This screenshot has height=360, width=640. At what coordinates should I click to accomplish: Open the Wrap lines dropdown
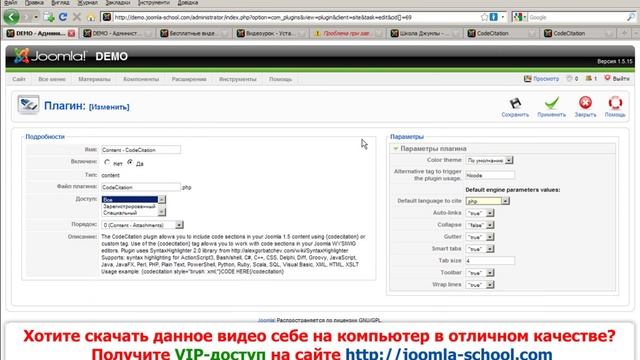[x=480, y=284]
